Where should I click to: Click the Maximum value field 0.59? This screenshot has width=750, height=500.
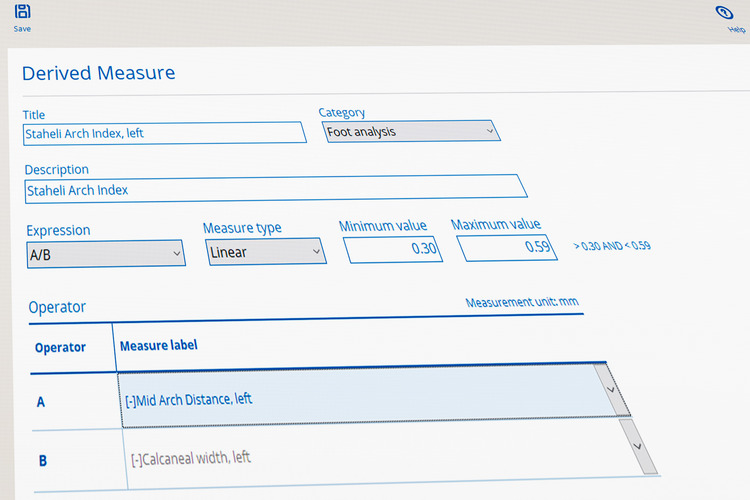[507, 247]
